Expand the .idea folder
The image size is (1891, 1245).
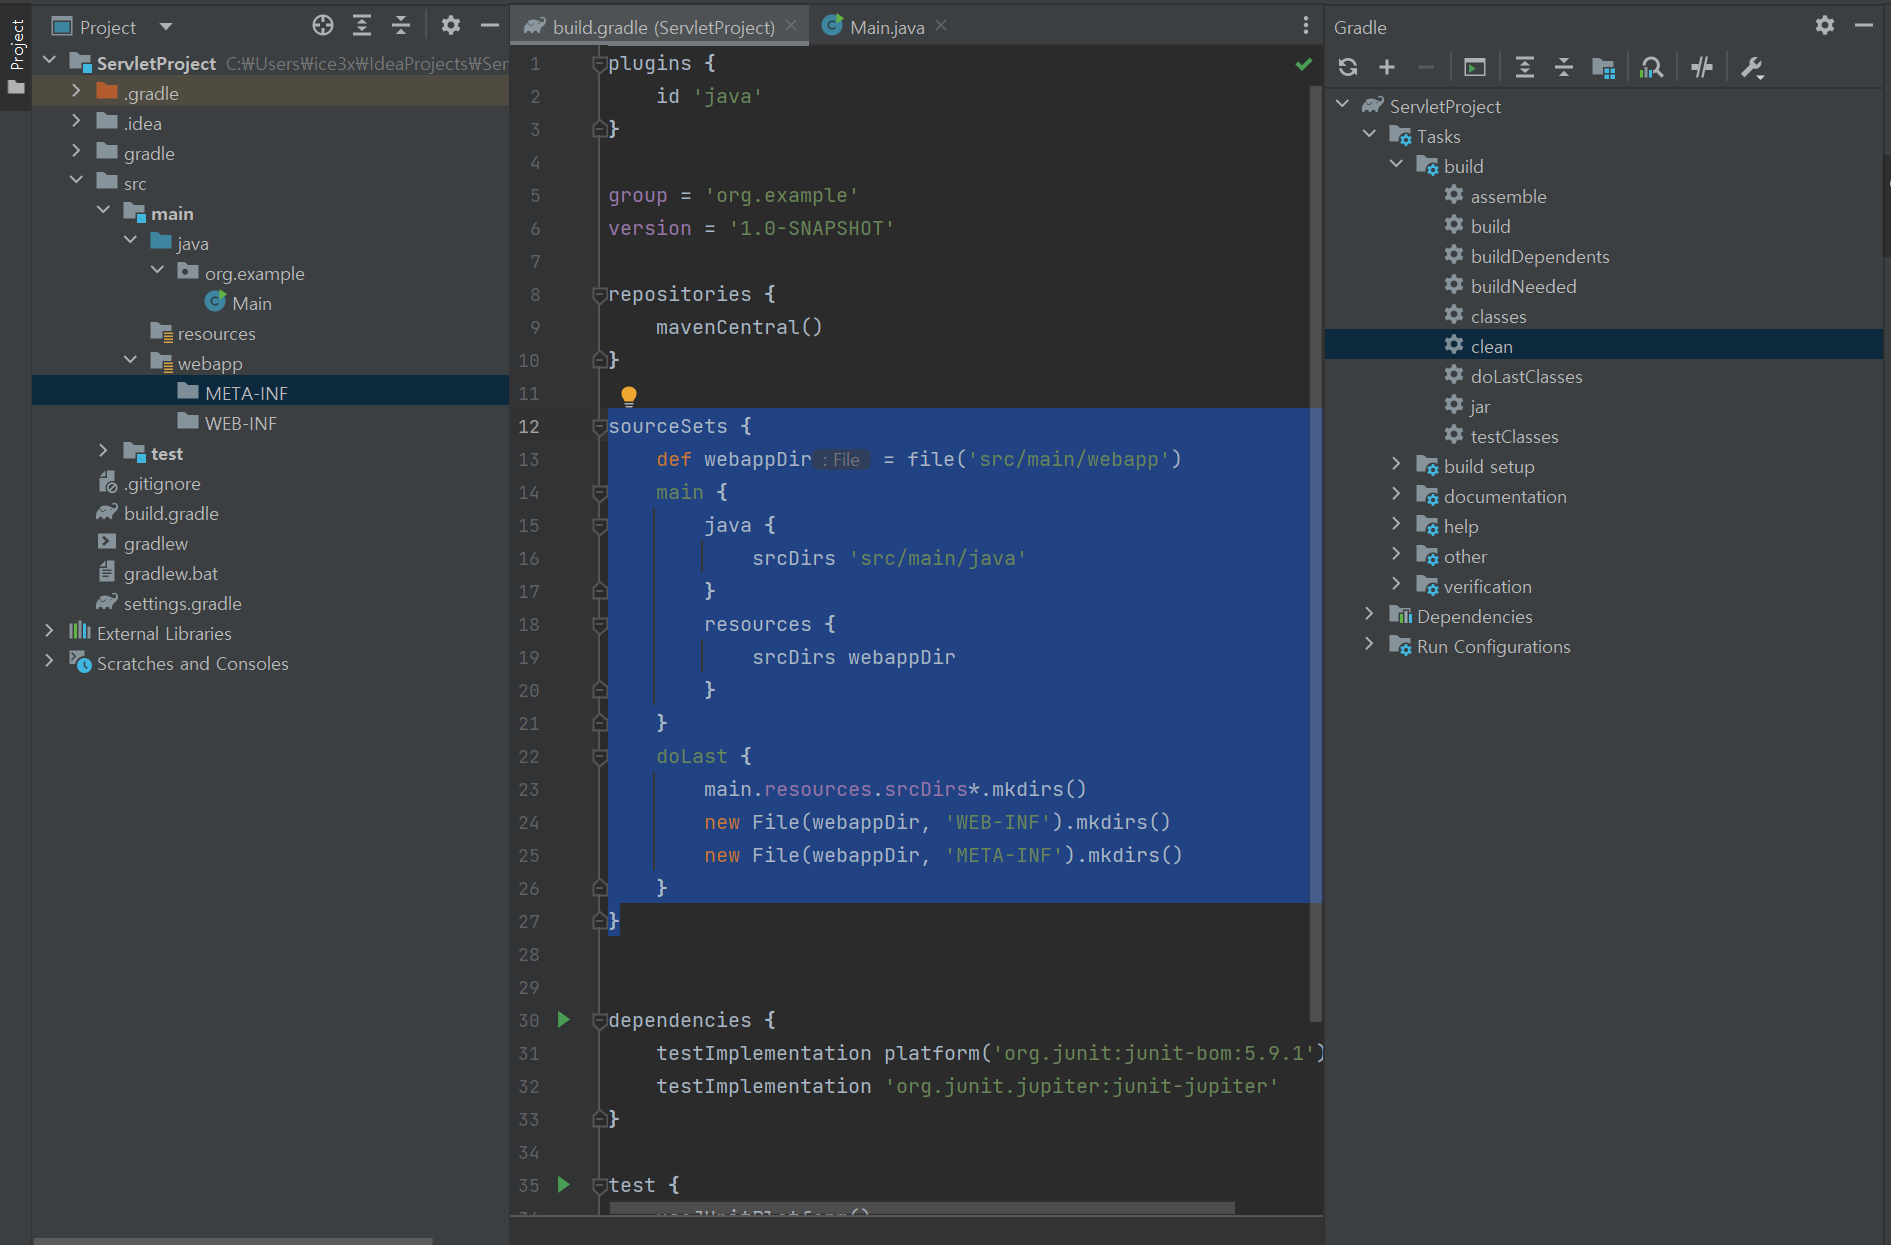click(x=76, y=121)
